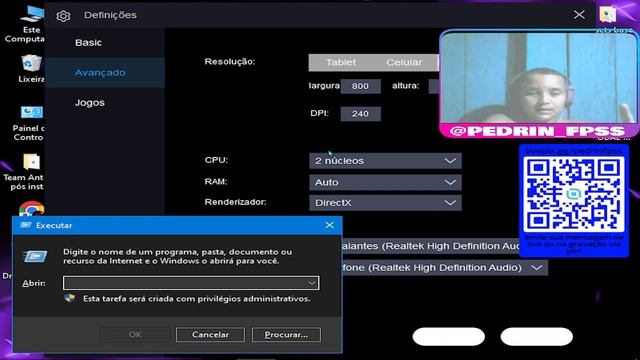Open the Basic settings tab
Screen dimensions: 640x360
coord(88,42)
